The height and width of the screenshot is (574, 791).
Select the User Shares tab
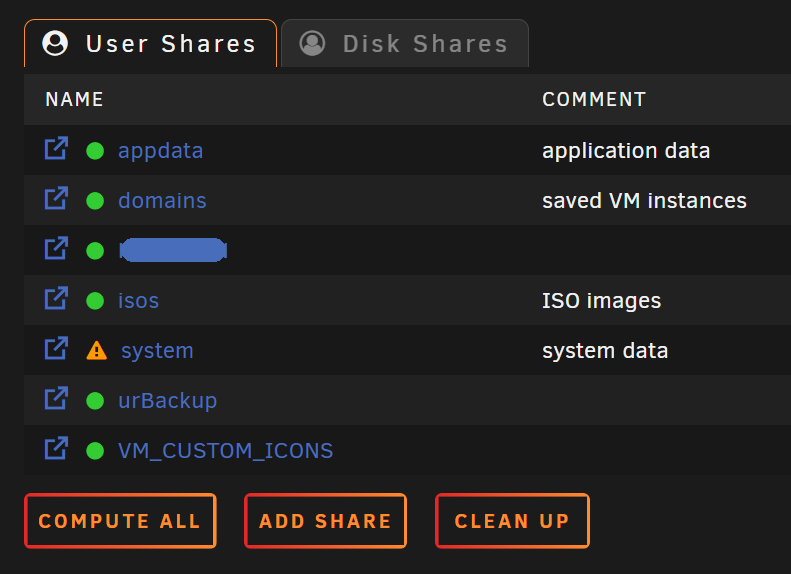150,43
